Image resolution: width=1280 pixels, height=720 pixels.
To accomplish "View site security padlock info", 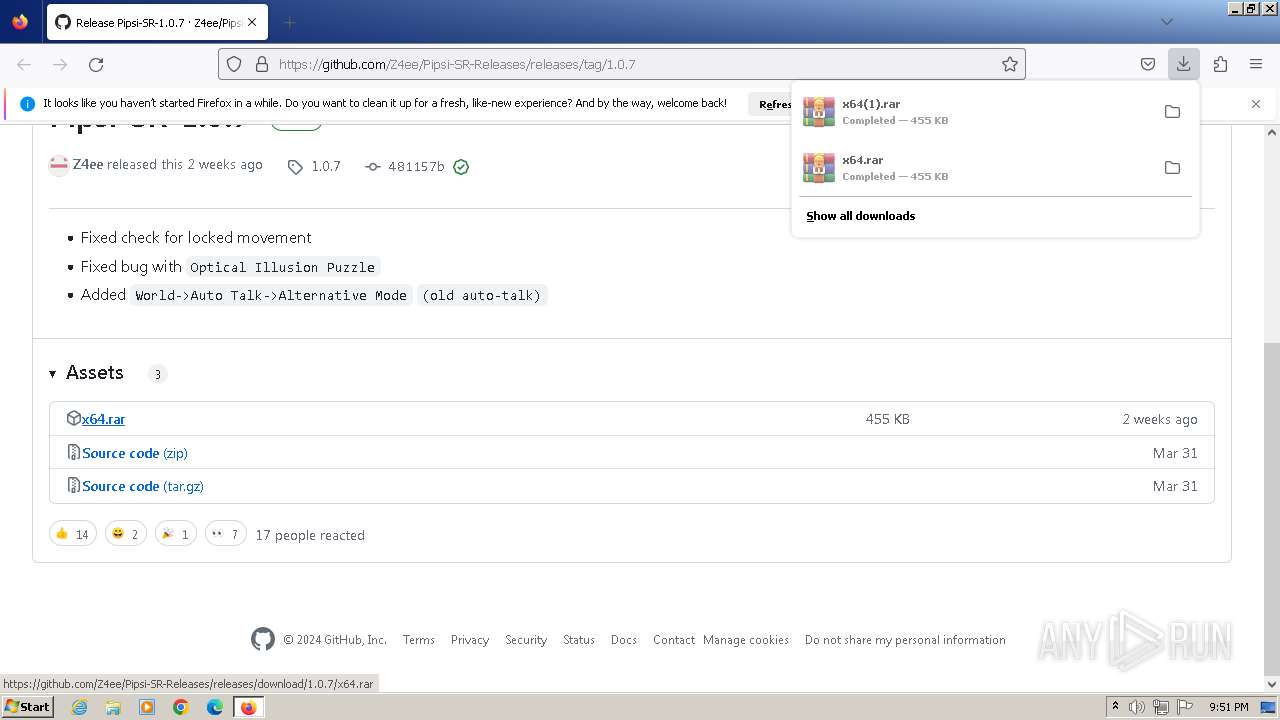I will (262, 64).
